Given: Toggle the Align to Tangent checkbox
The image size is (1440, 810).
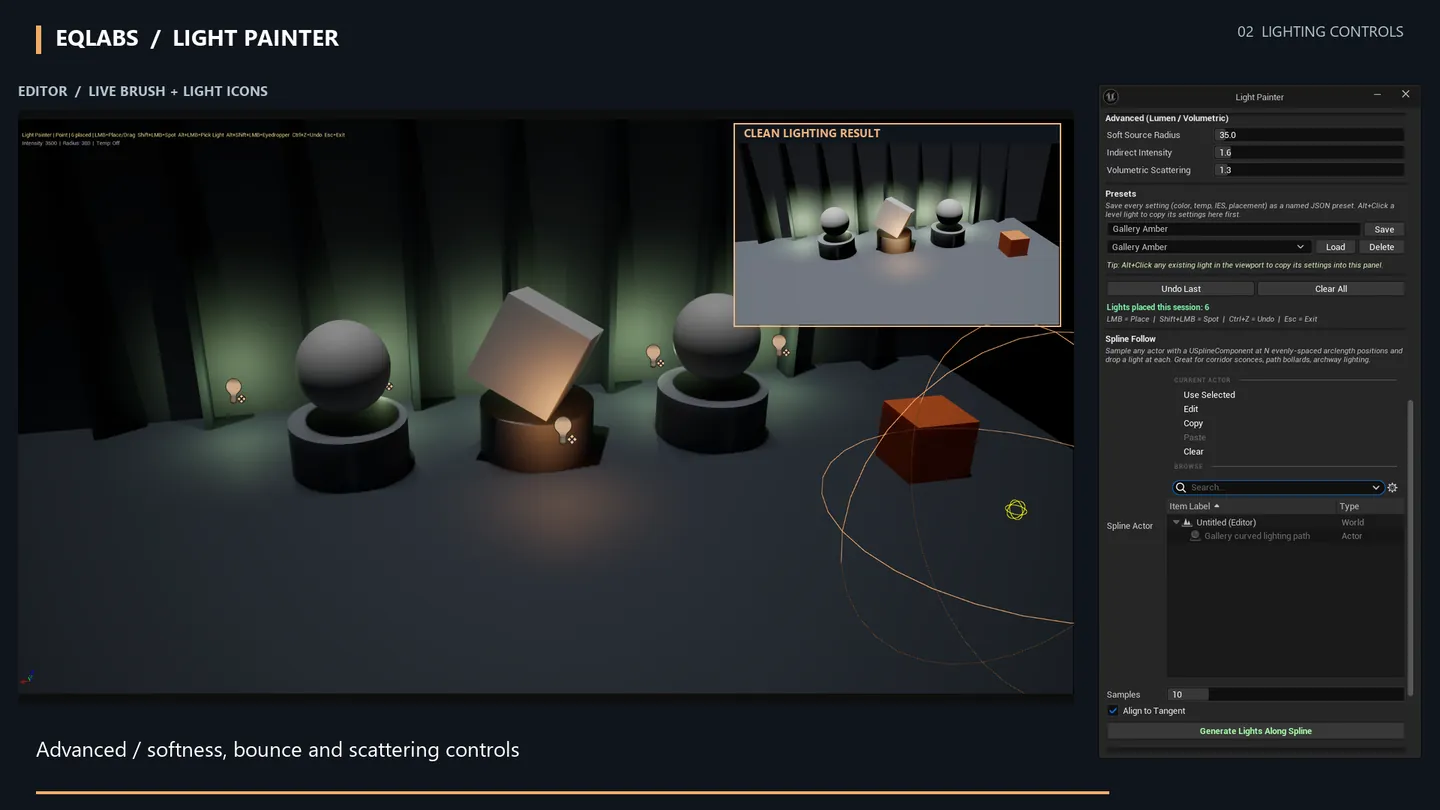Looking at the screenshot, I should (x=1113, y=711).
